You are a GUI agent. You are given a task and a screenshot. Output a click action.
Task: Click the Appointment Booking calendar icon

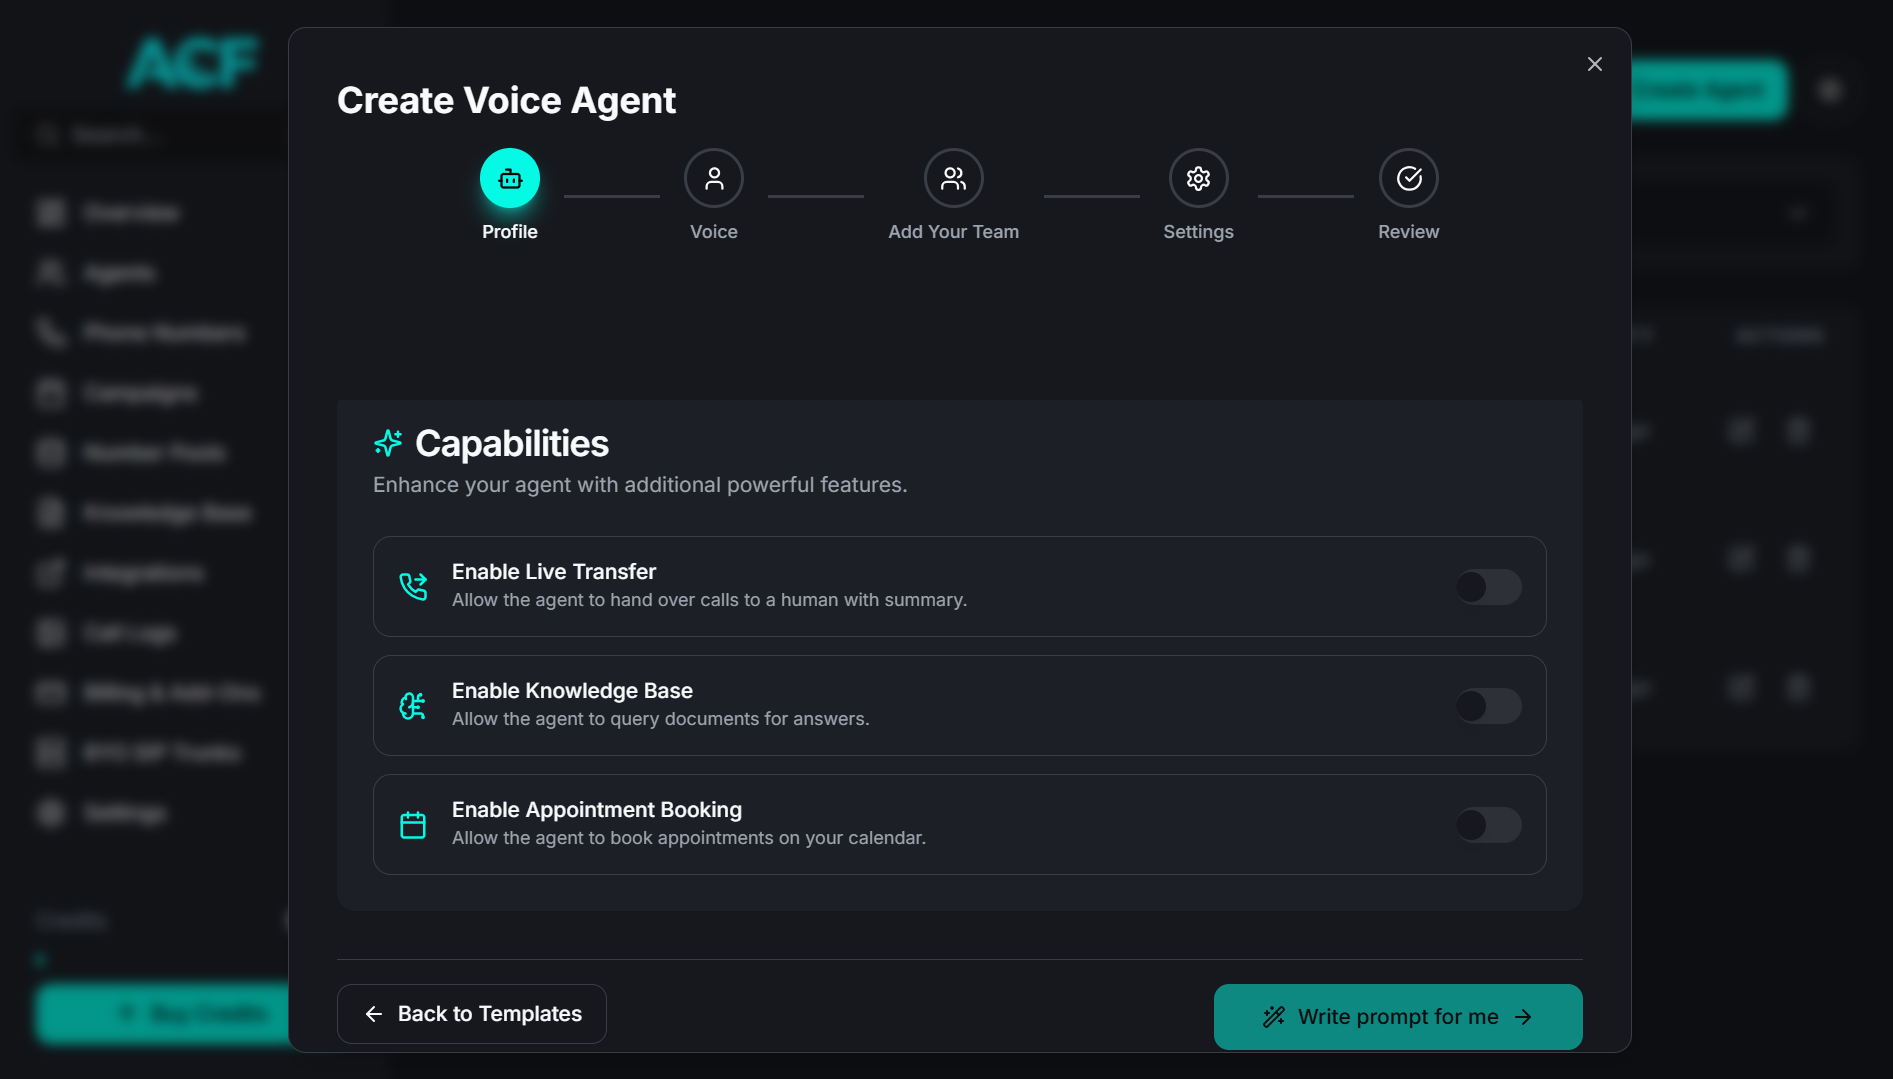412,824
